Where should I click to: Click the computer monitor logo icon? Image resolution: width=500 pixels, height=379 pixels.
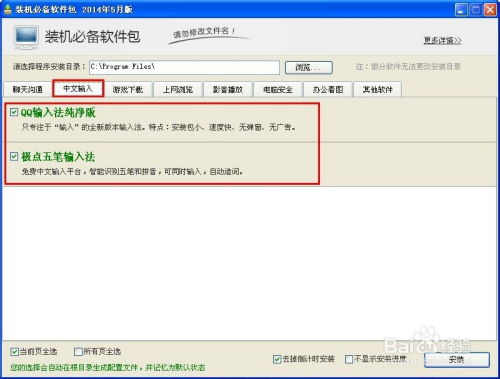26,37
